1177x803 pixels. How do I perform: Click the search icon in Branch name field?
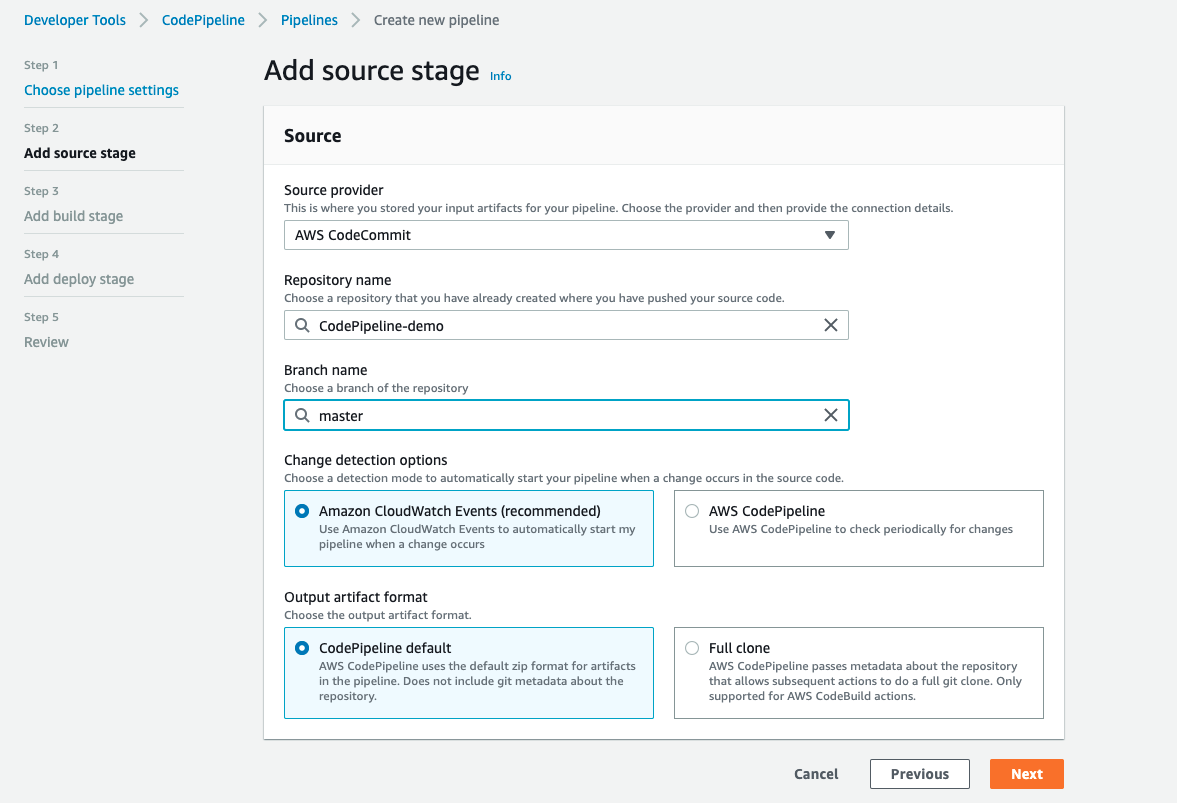tap(302, 415)
